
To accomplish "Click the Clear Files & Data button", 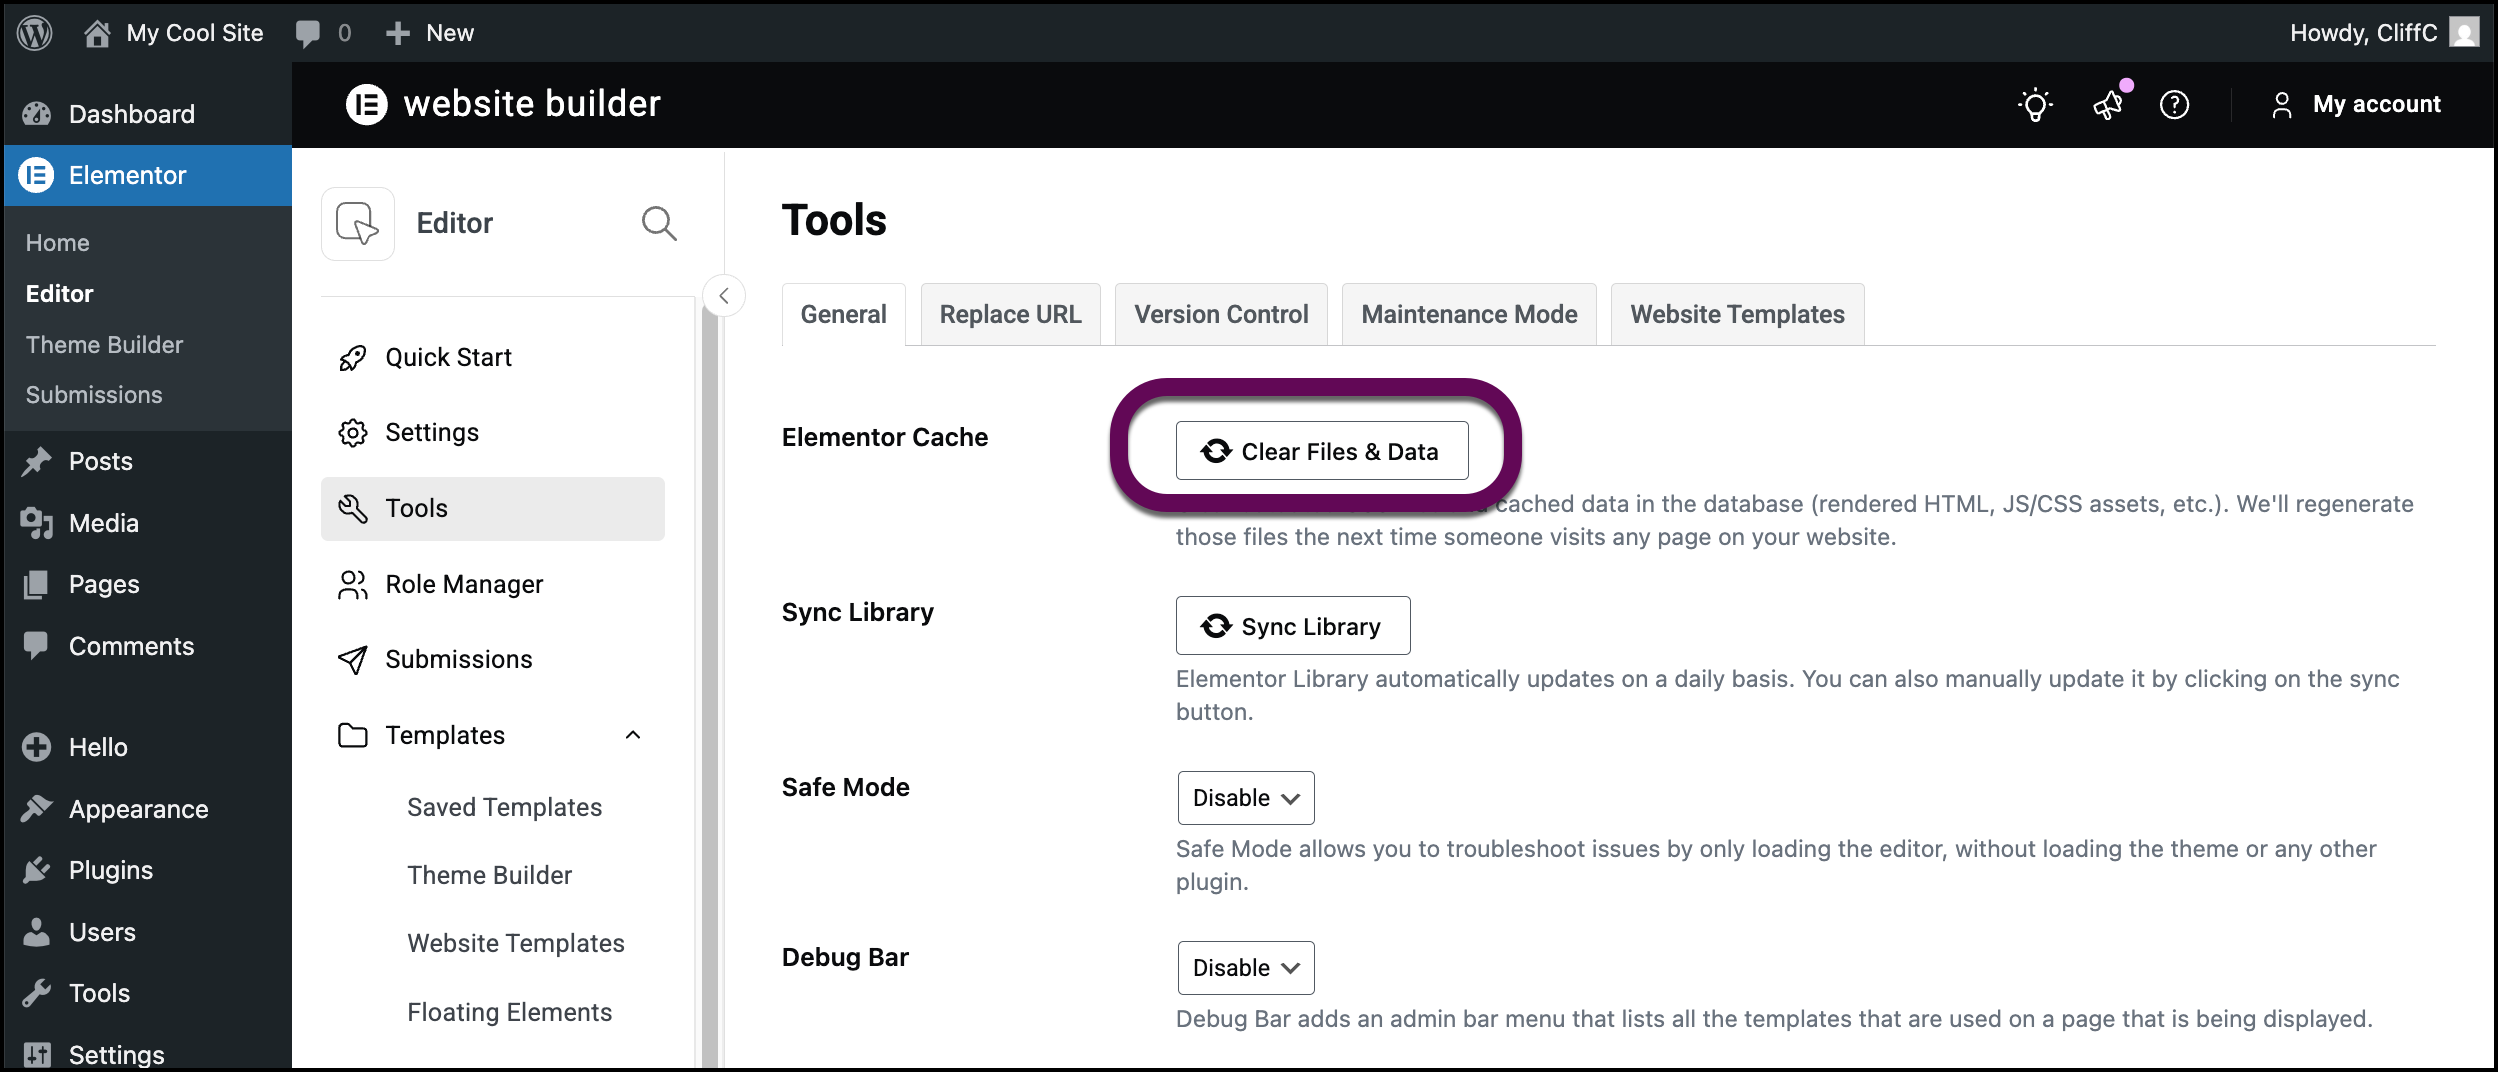I will pyautogui.click(x=1322, y=450).
